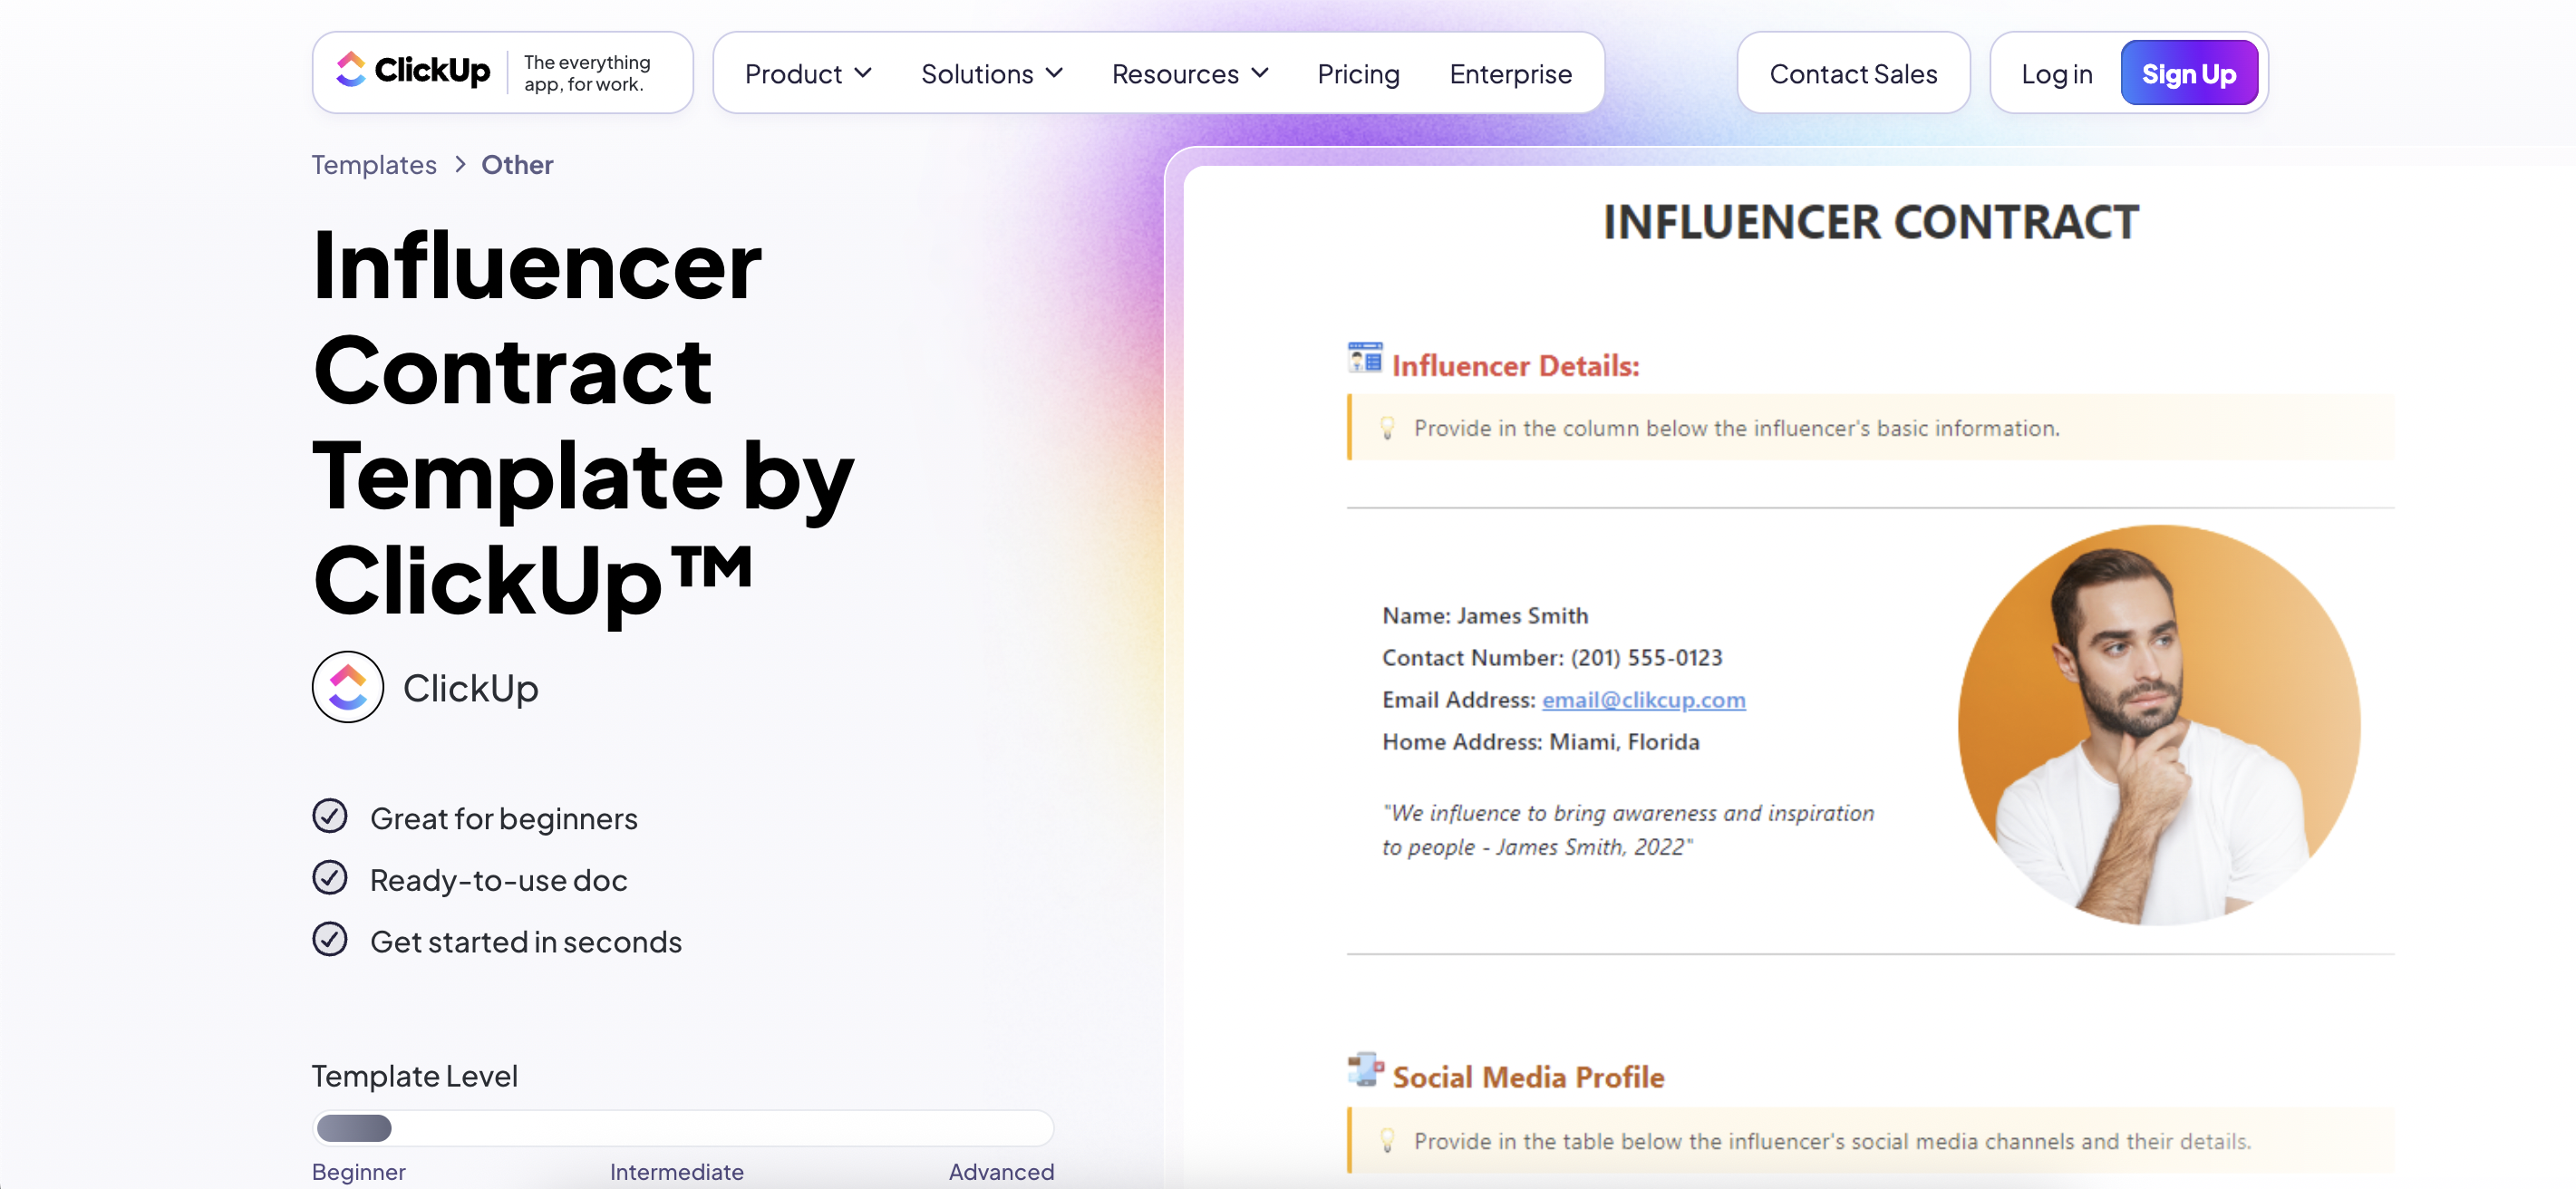This screenshot has width=2576, height=1189.
Task: Expand the Product dropdown menu
Action: point(808,74)
